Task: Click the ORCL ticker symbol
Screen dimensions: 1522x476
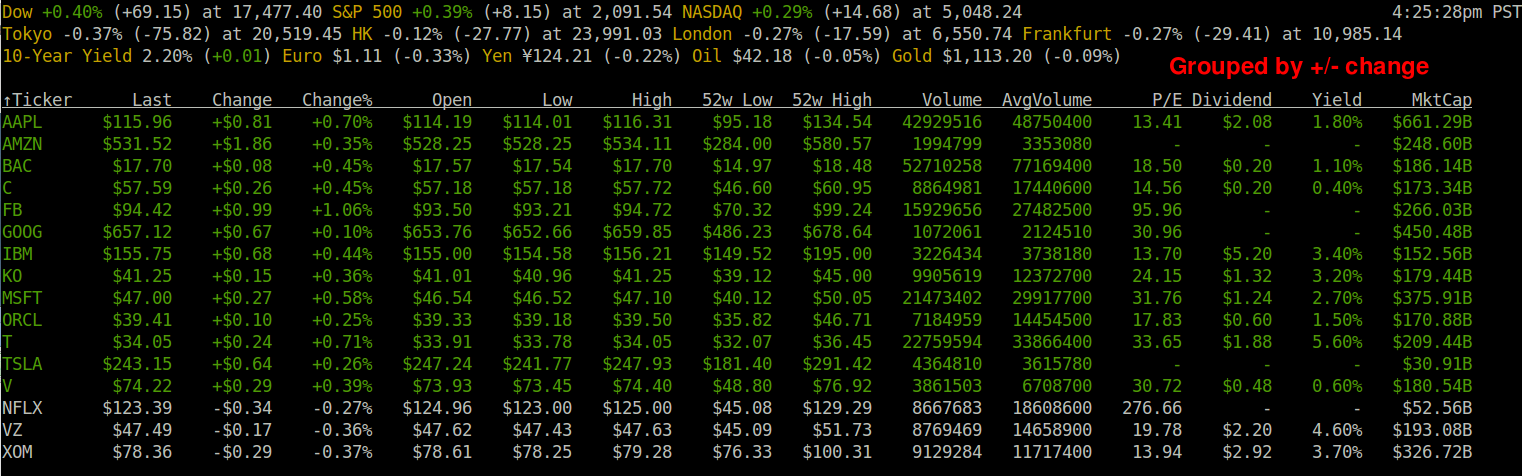Action: (22, 320)
